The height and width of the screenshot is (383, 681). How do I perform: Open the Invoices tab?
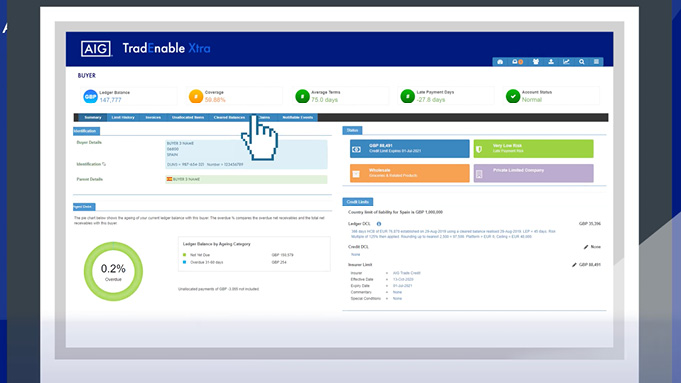153,117
